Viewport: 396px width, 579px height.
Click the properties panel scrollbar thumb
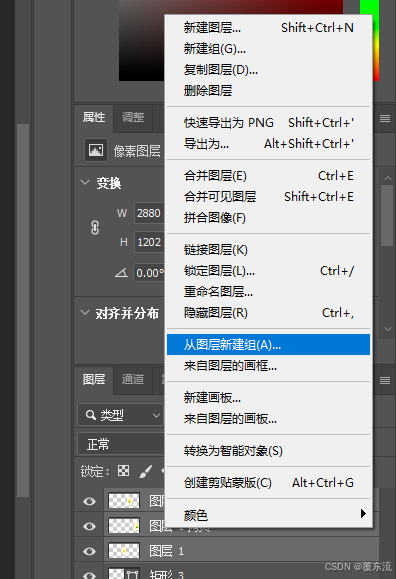click(x=387, y=216)
